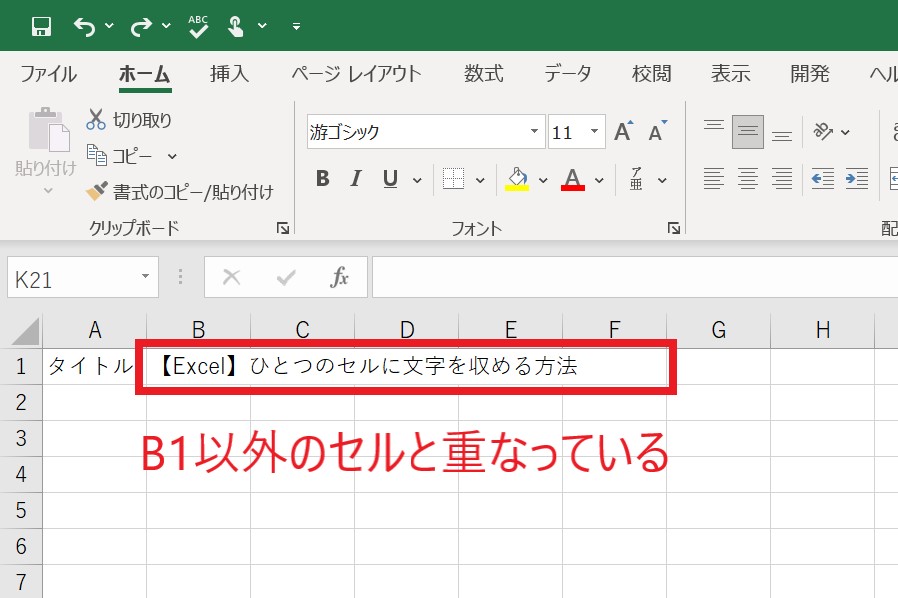Screen dimensions: 898x598
Task: Click the increase indent icon
Action: (x=857, y=179)
